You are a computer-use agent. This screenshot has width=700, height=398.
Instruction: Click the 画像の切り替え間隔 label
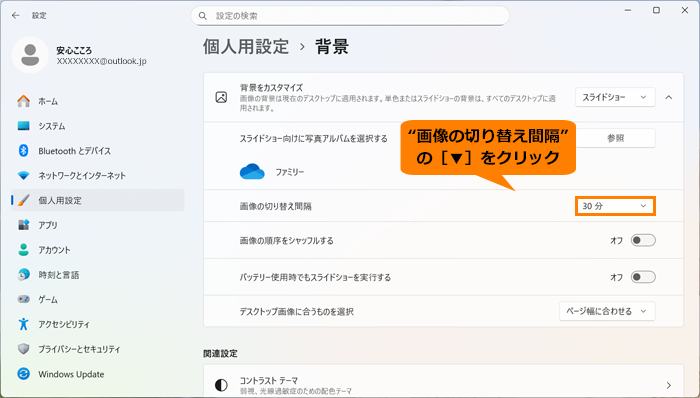275,206
